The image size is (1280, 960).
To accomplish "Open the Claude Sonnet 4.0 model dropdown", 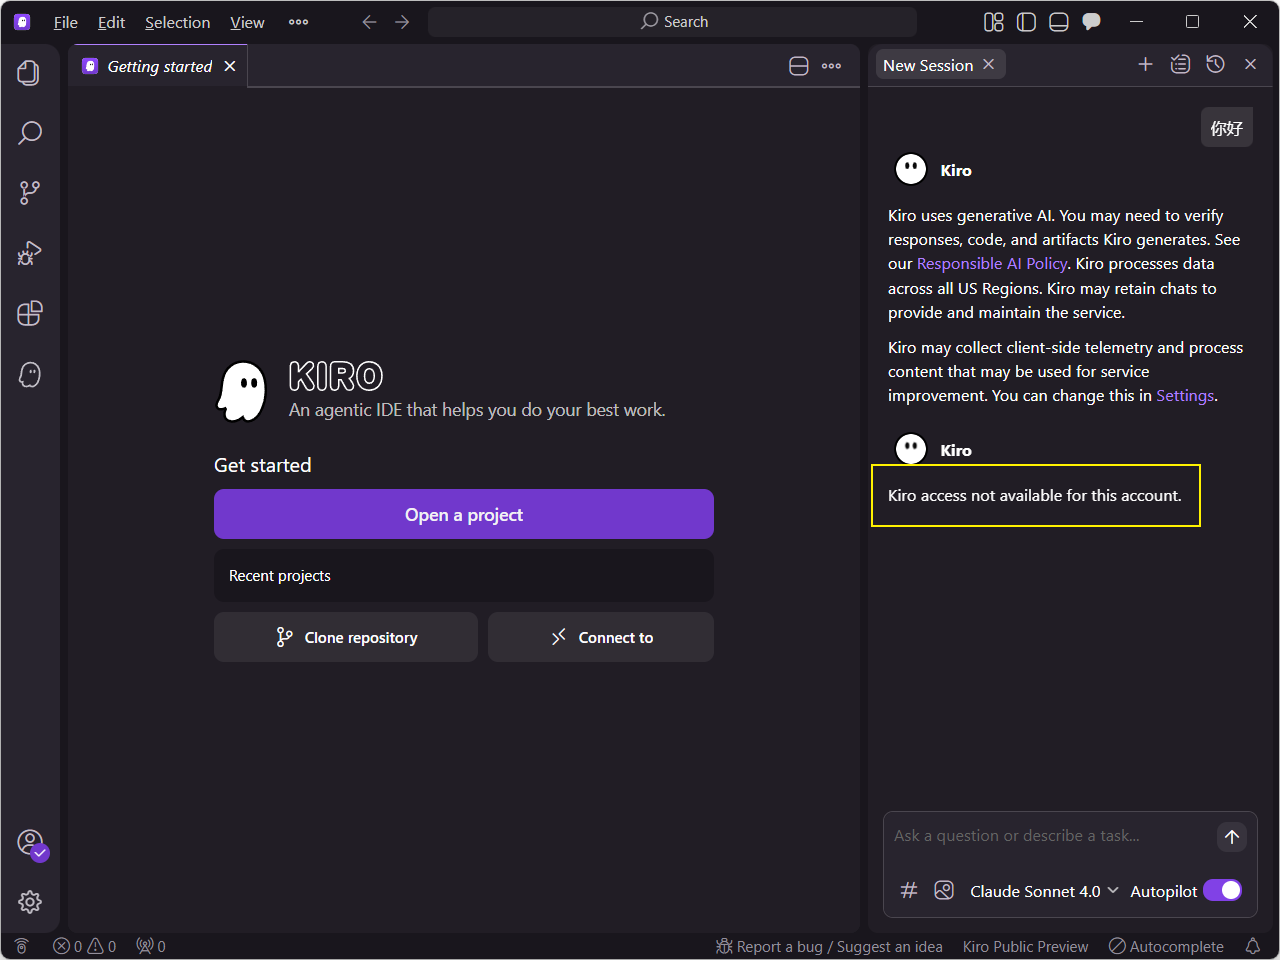I will tap(1044, 891).
